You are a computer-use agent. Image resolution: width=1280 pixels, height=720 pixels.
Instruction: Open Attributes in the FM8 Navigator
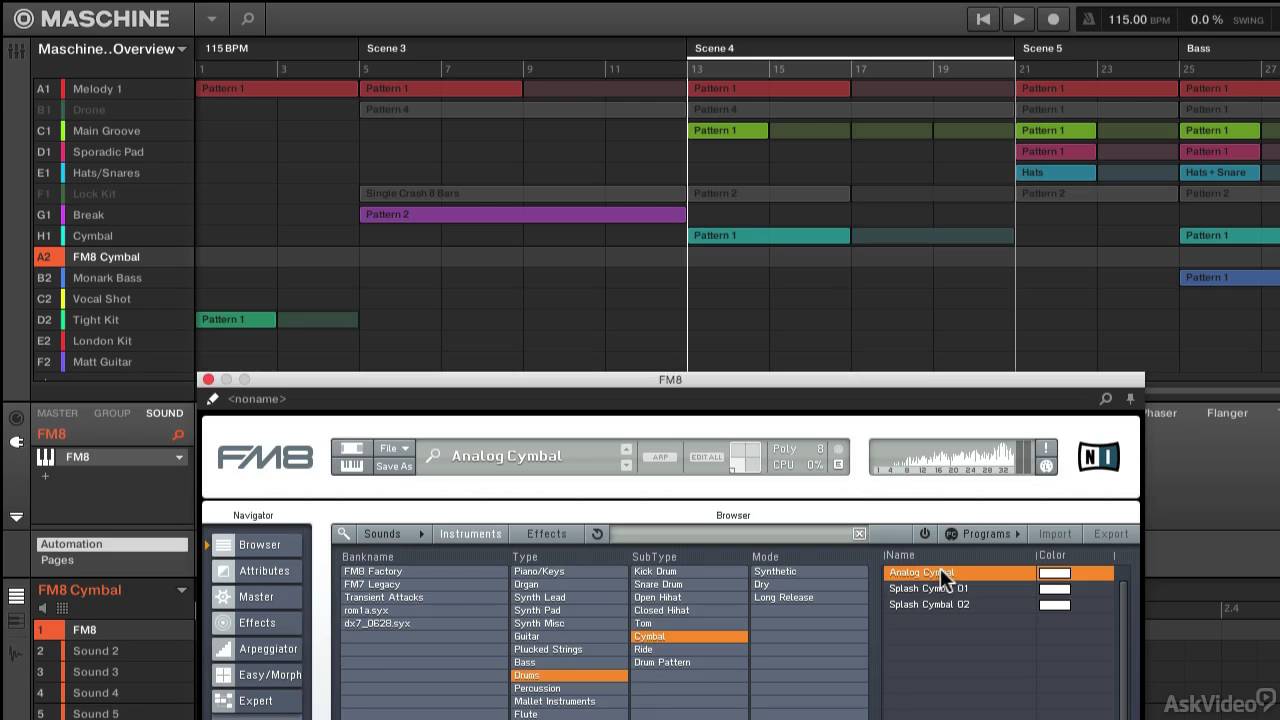pyautogui.click(x=257, y=571)
